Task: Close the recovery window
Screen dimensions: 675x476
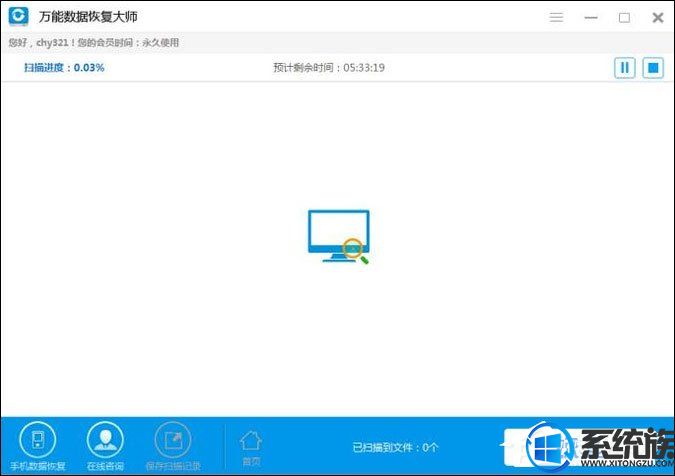Action: pos(658,18)
